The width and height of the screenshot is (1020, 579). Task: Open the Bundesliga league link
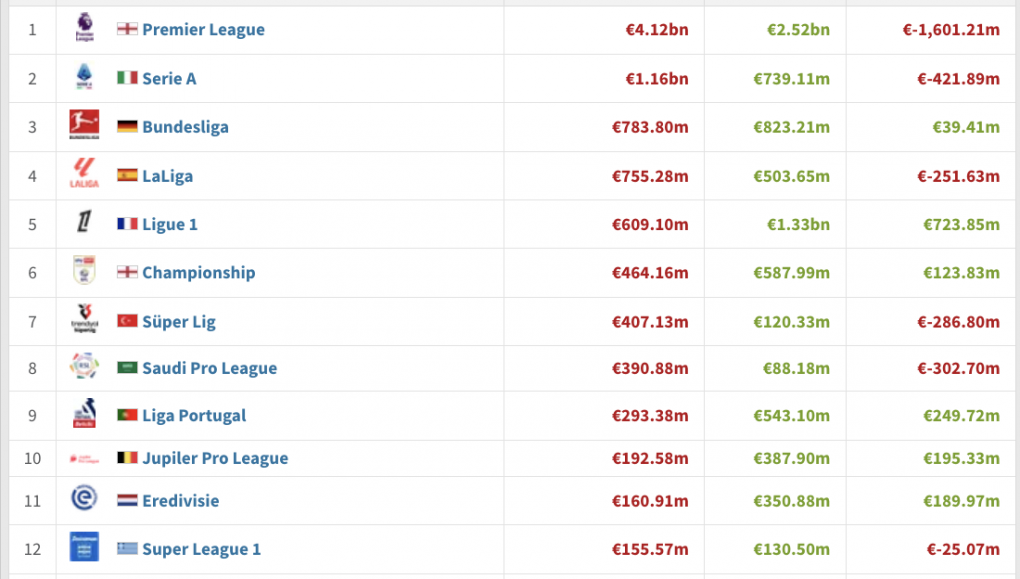(185, 127)
